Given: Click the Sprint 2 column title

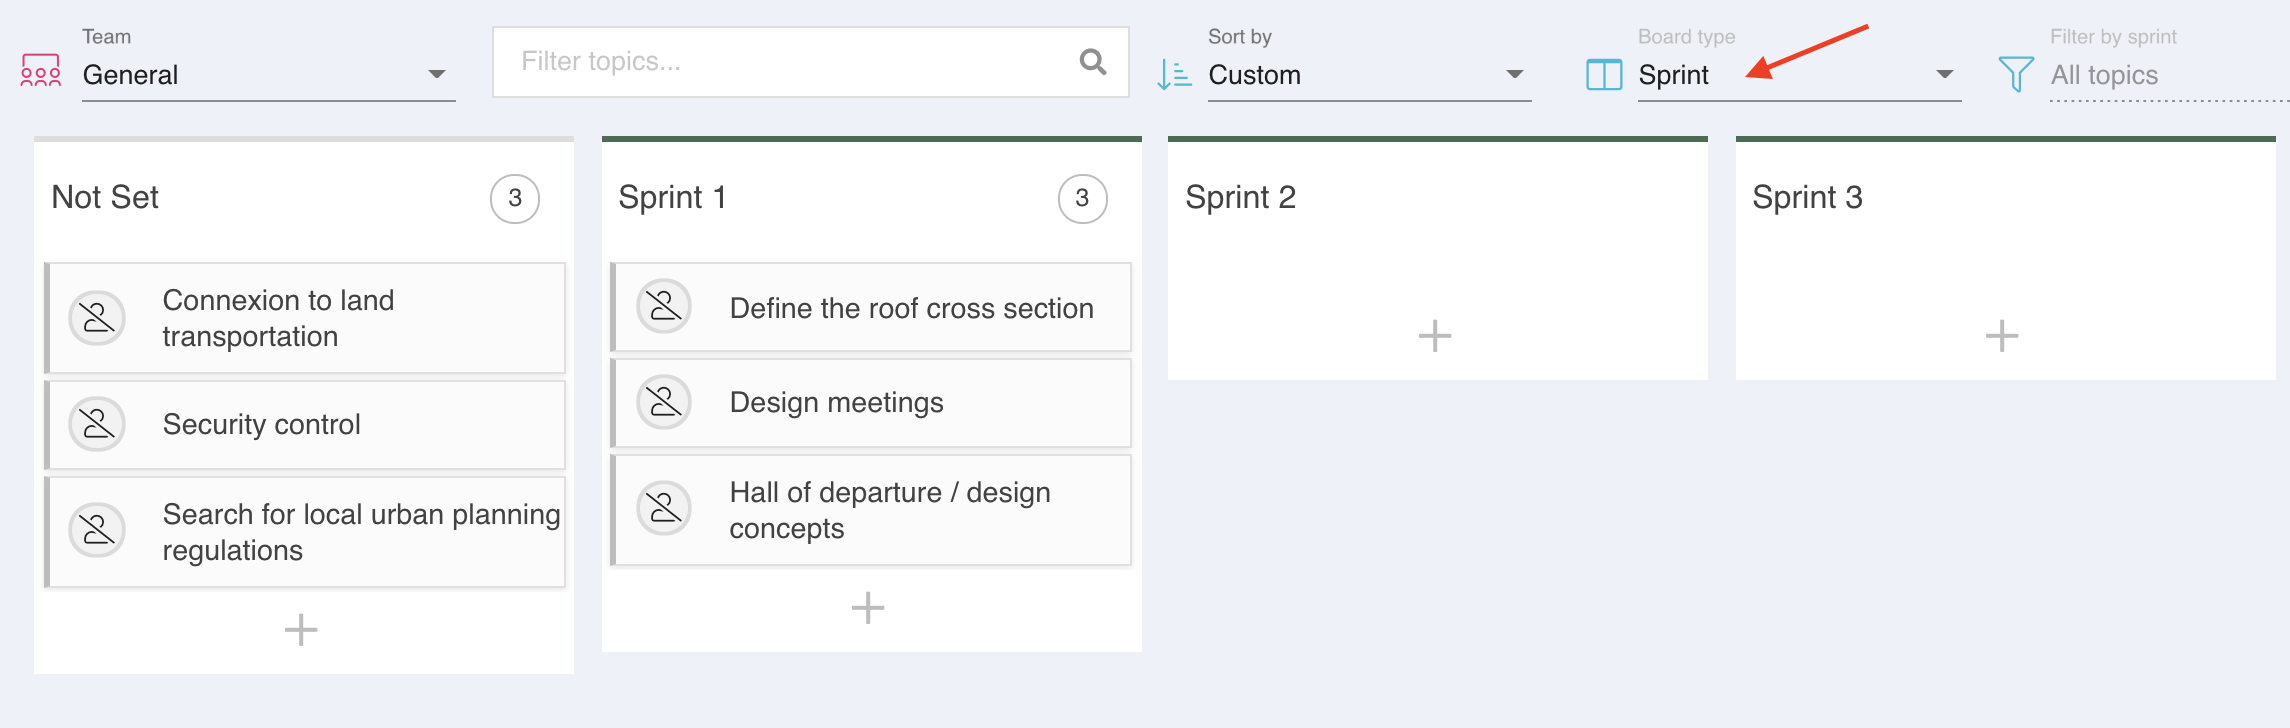Looking at the screenshot, I should [x=1240, y=197].
